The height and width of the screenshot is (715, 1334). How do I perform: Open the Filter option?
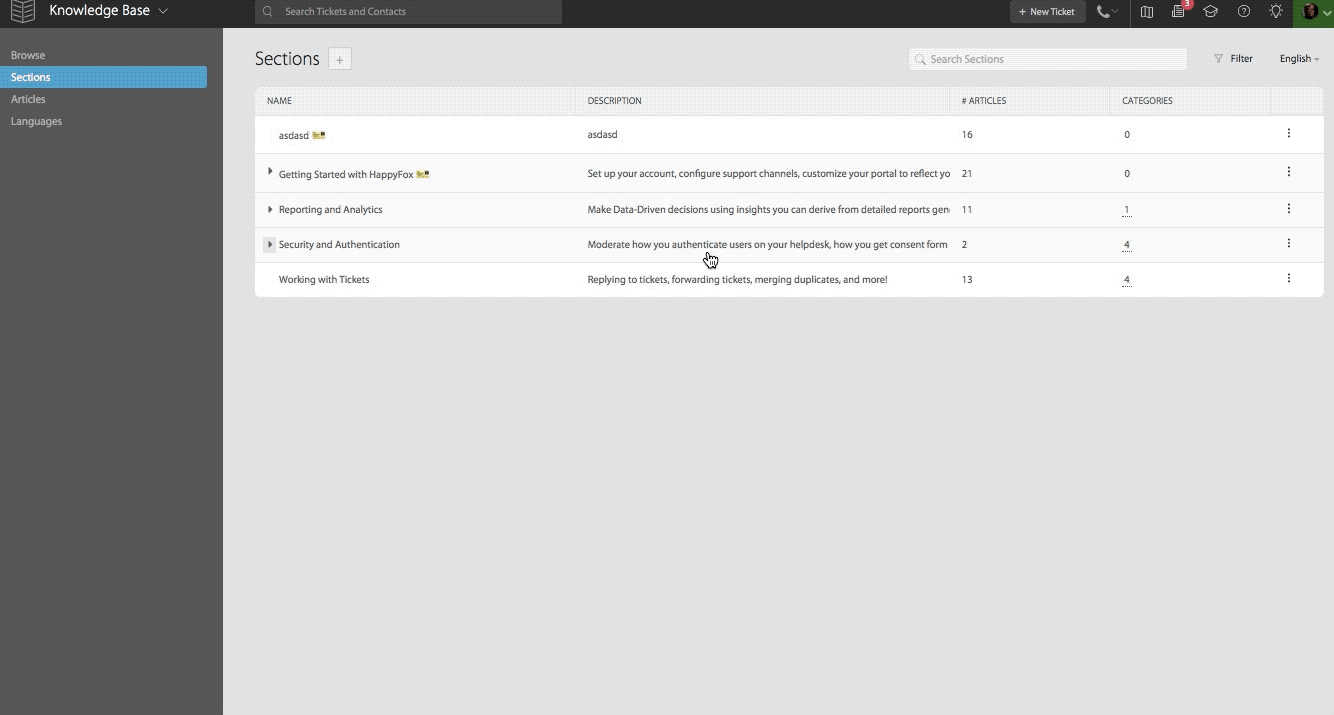click(x=1233, y=59)
